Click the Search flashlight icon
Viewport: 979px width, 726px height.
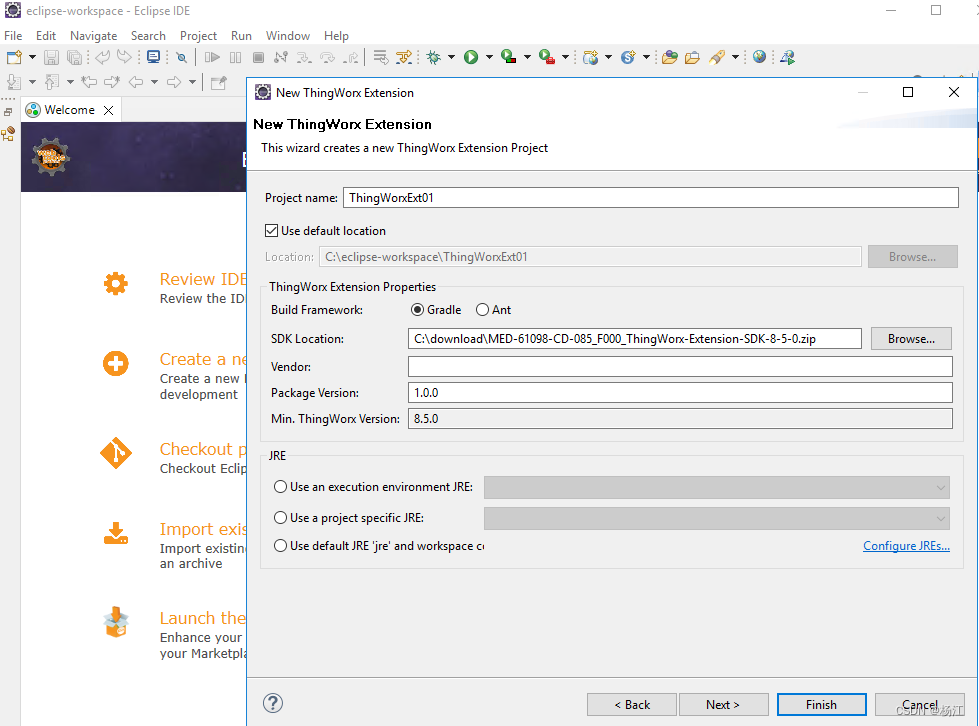[717, 57]
